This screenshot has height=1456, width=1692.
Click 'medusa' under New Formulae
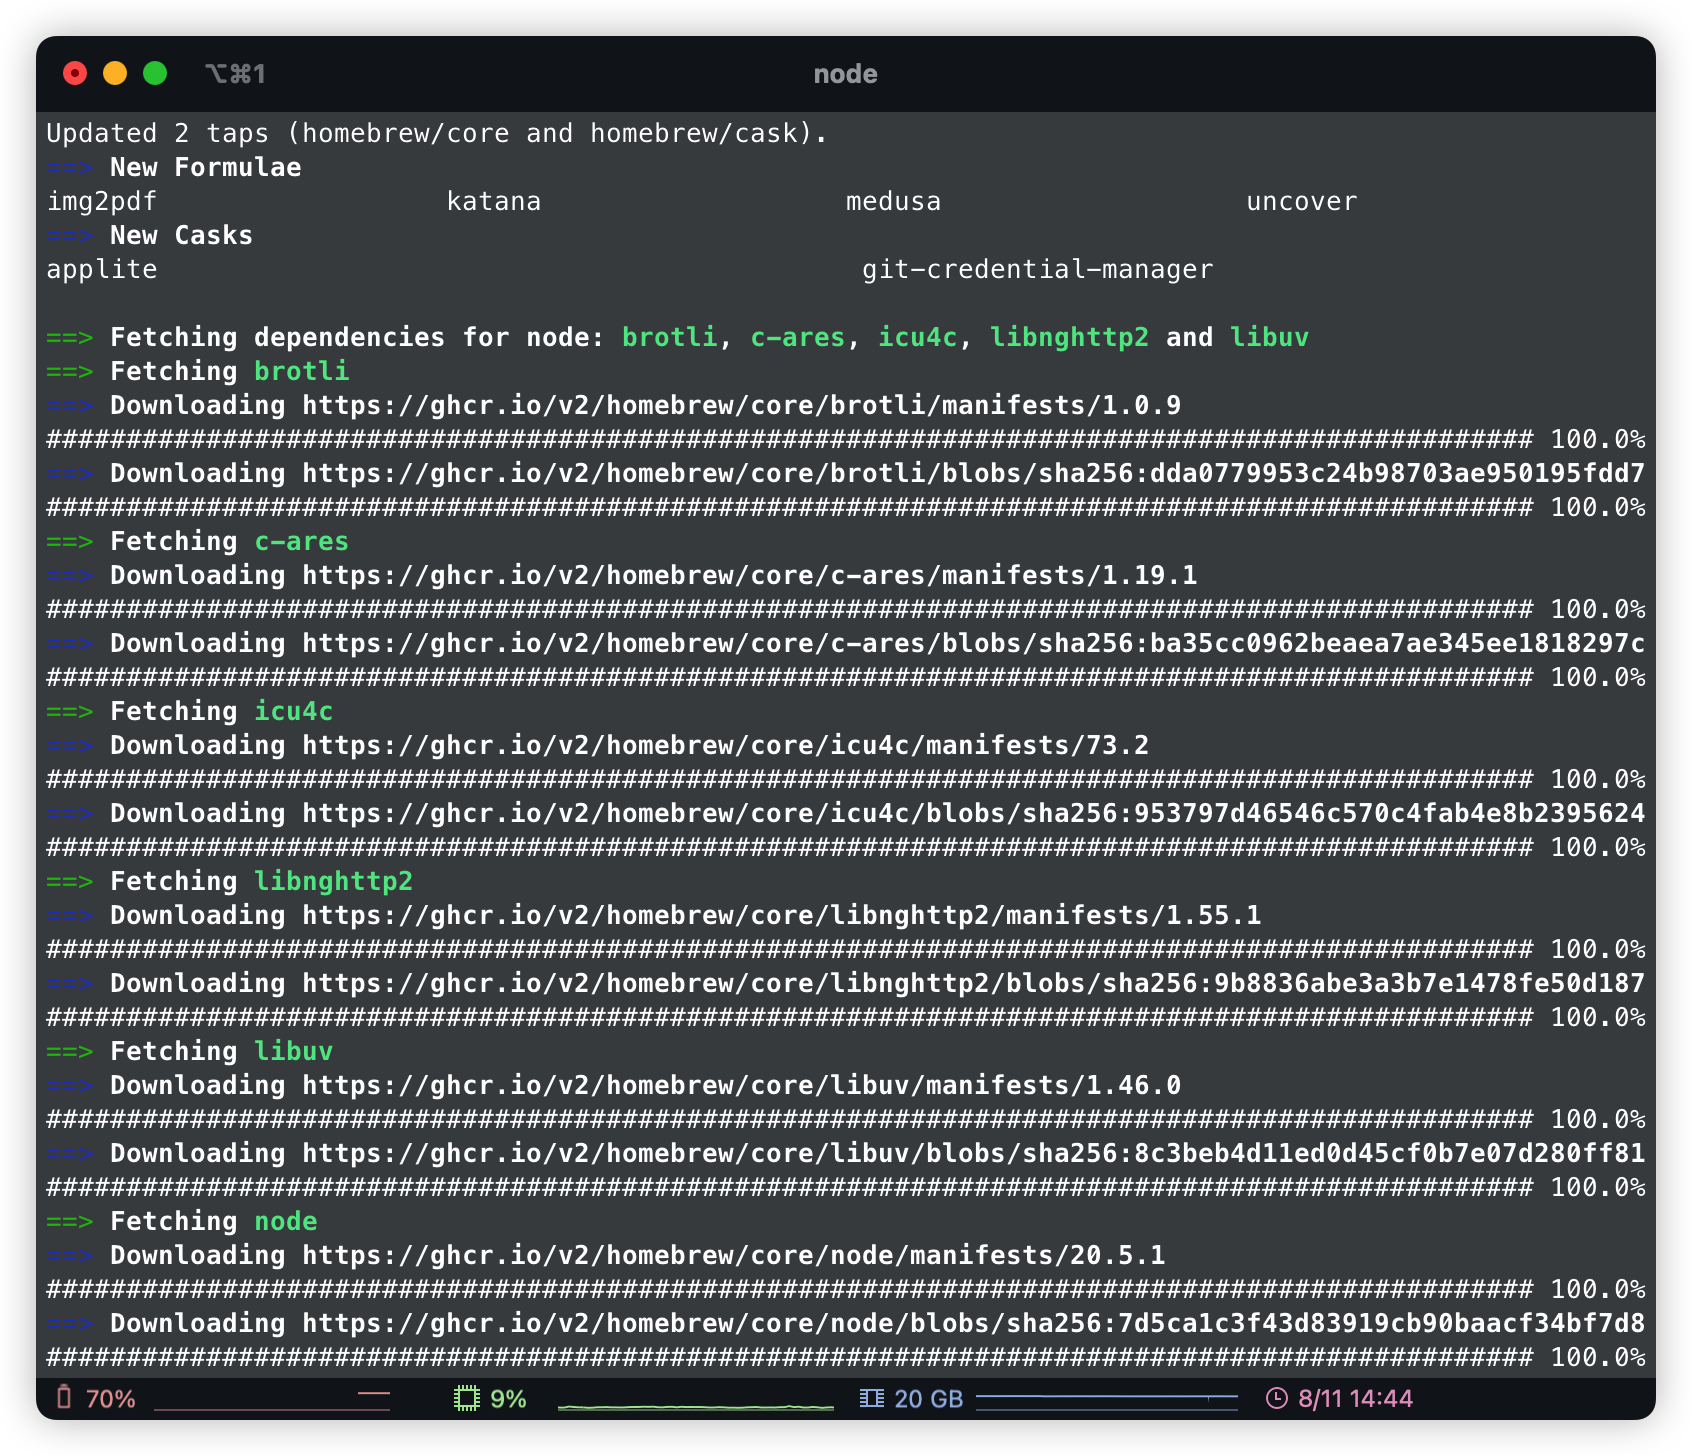coord(893,201)
